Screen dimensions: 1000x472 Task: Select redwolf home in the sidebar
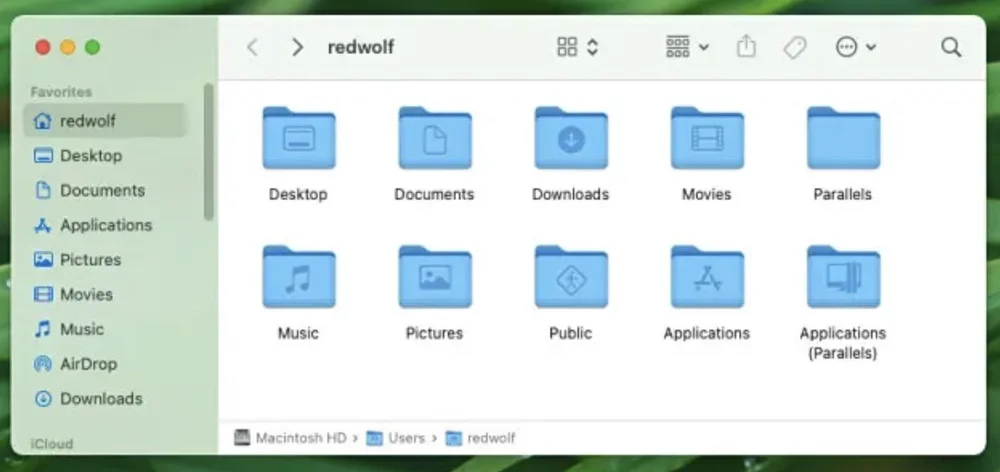point(104,121)
